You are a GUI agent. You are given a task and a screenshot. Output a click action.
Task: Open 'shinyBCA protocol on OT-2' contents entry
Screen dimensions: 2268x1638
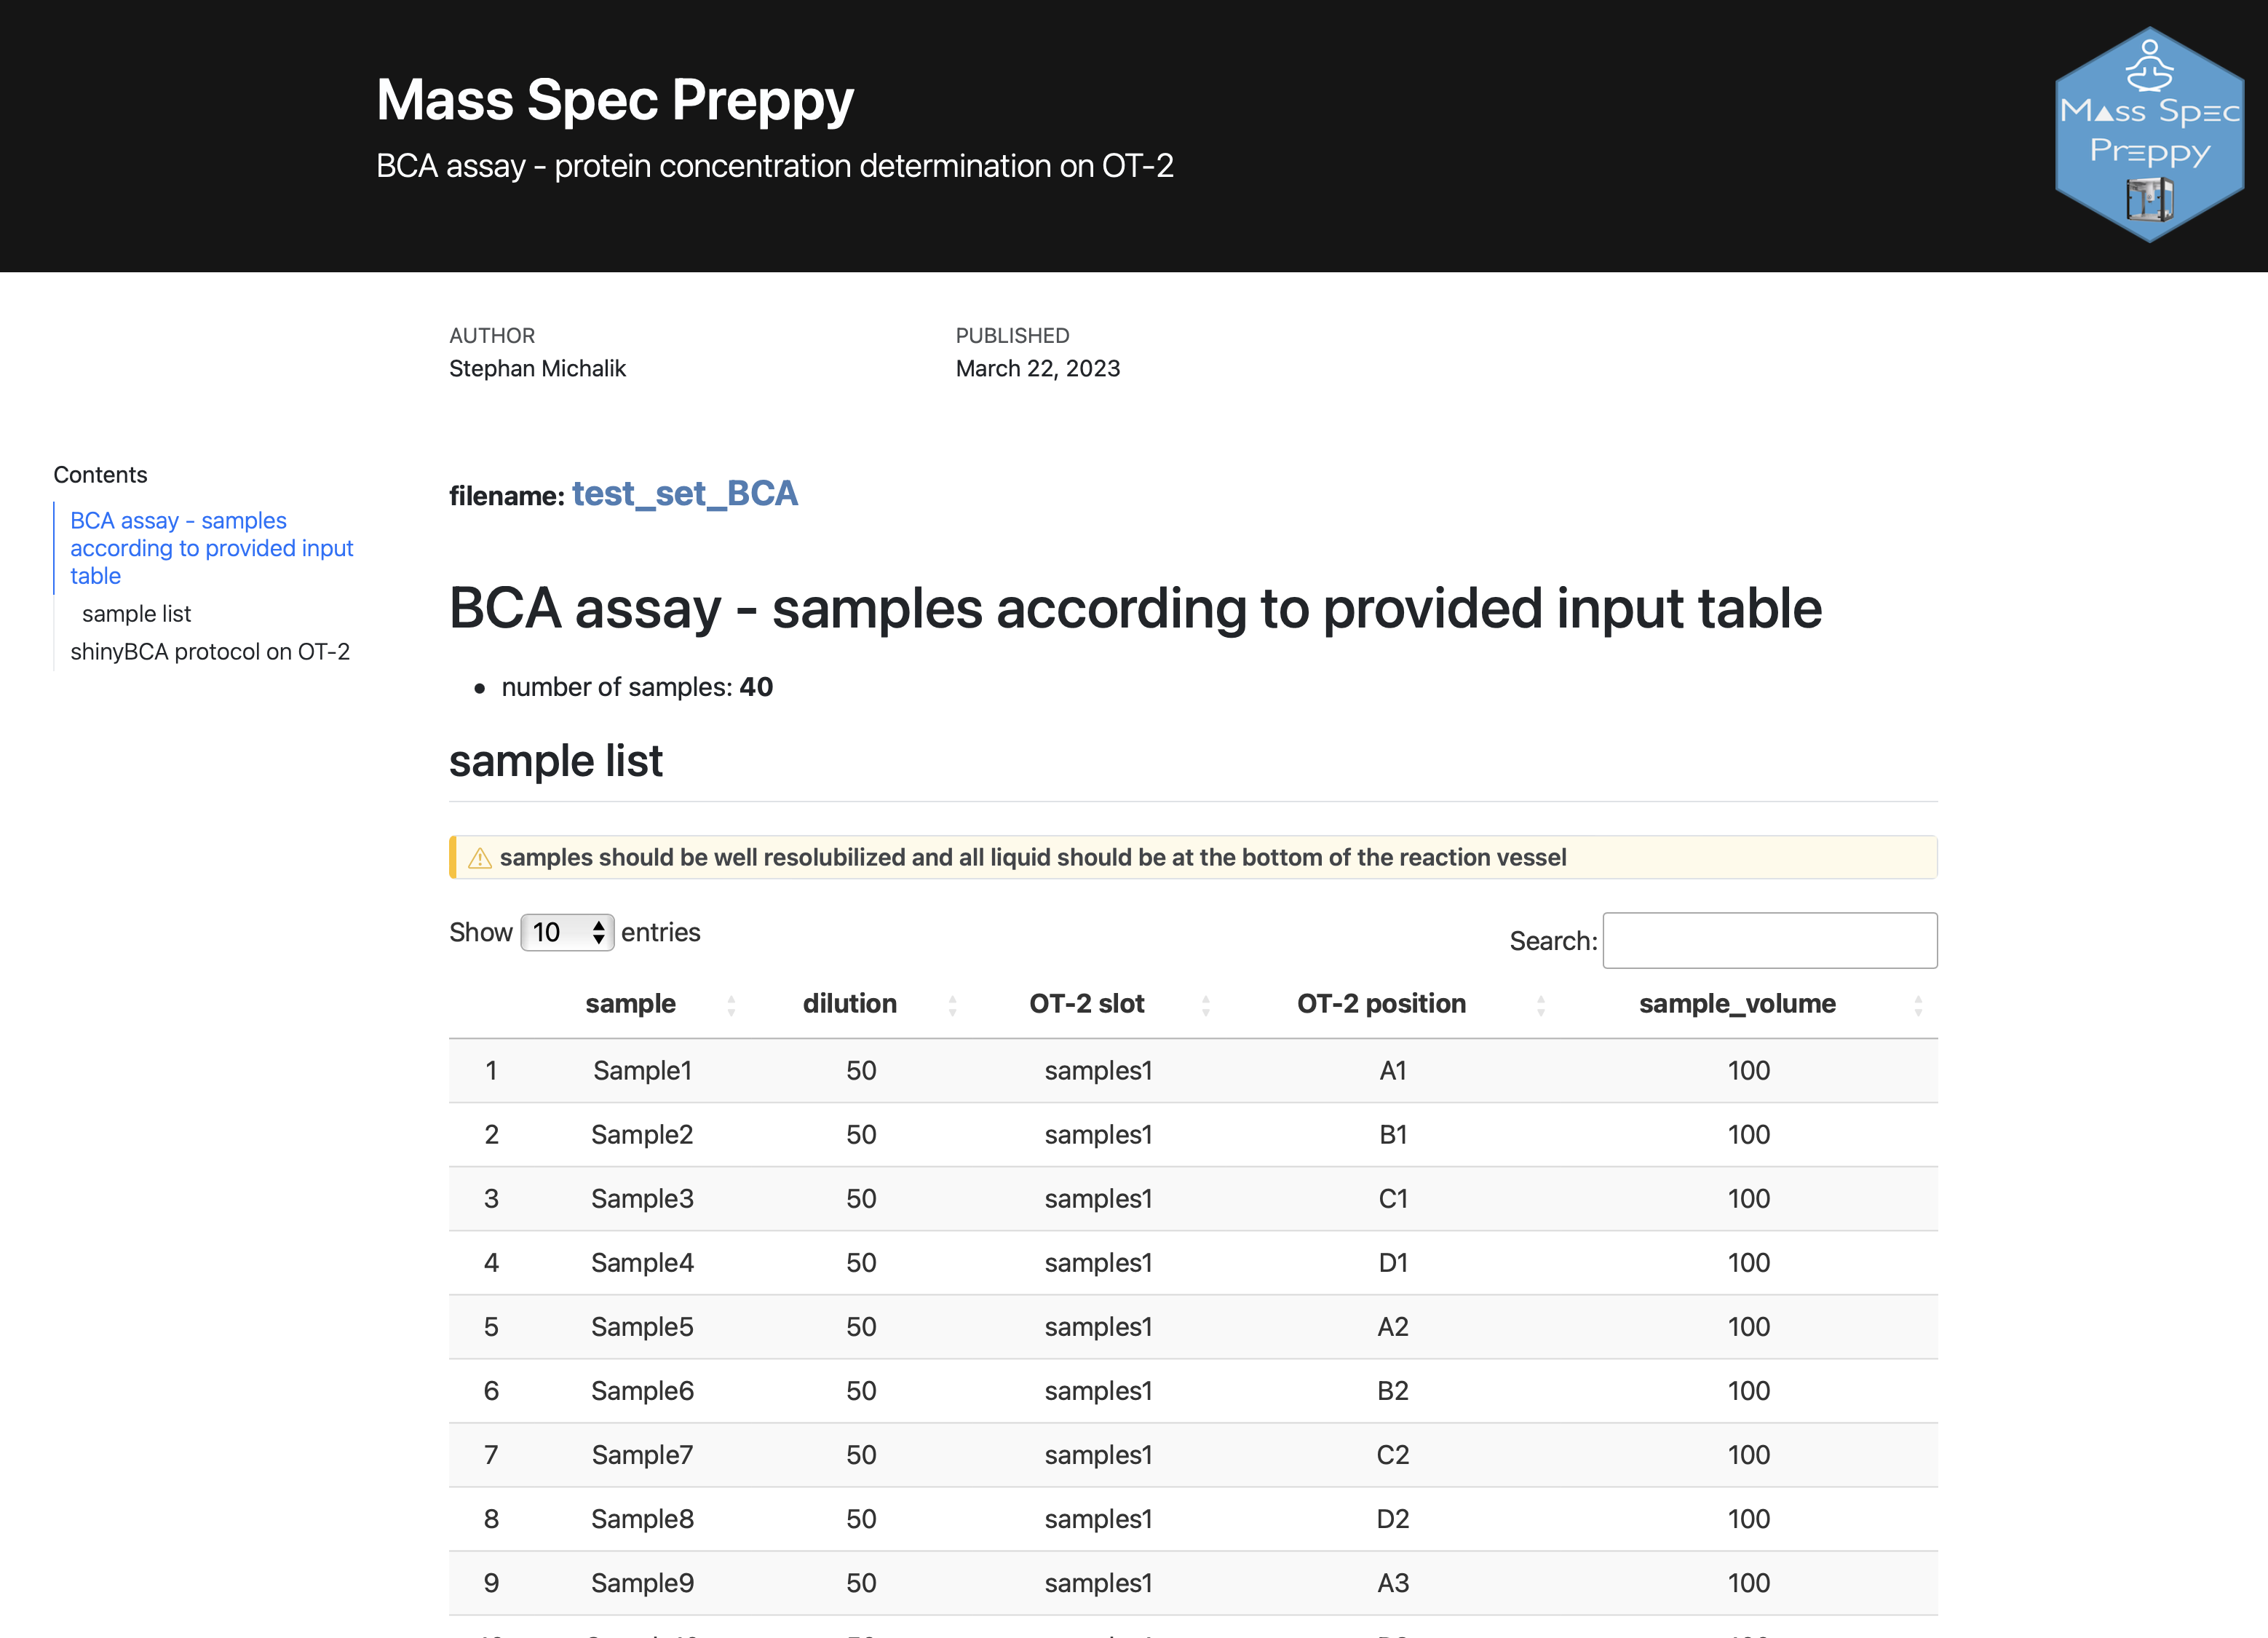(210, 652)
